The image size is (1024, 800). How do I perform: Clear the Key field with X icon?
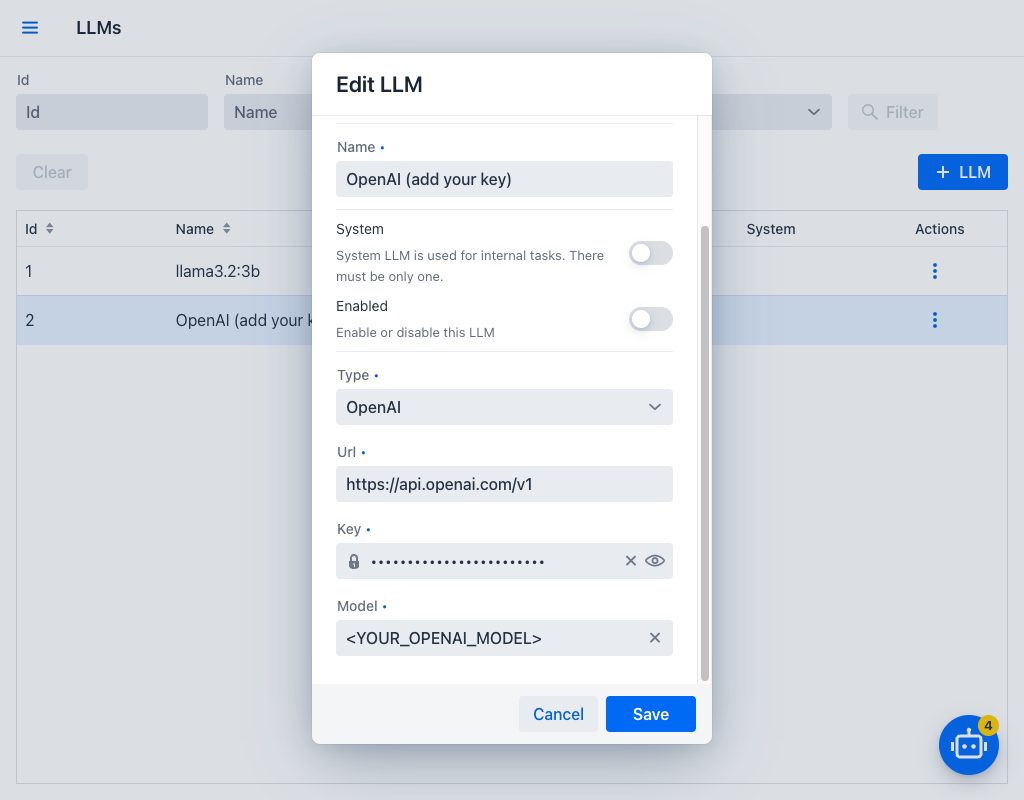click(631, 561)
